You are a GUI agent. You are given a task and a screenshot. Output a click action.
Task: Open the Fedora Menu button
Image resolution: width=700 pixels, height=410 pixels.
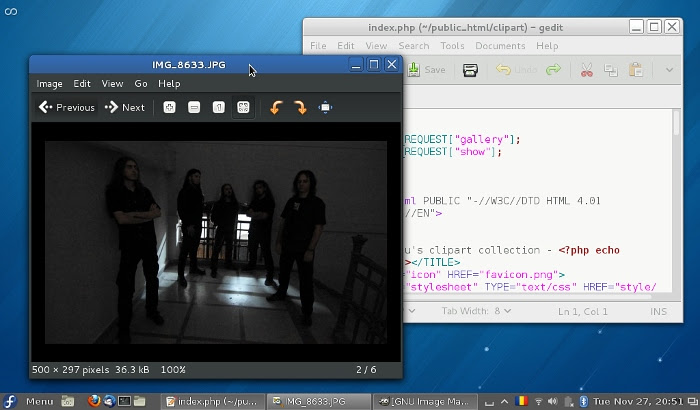click(x=28, y=401)
